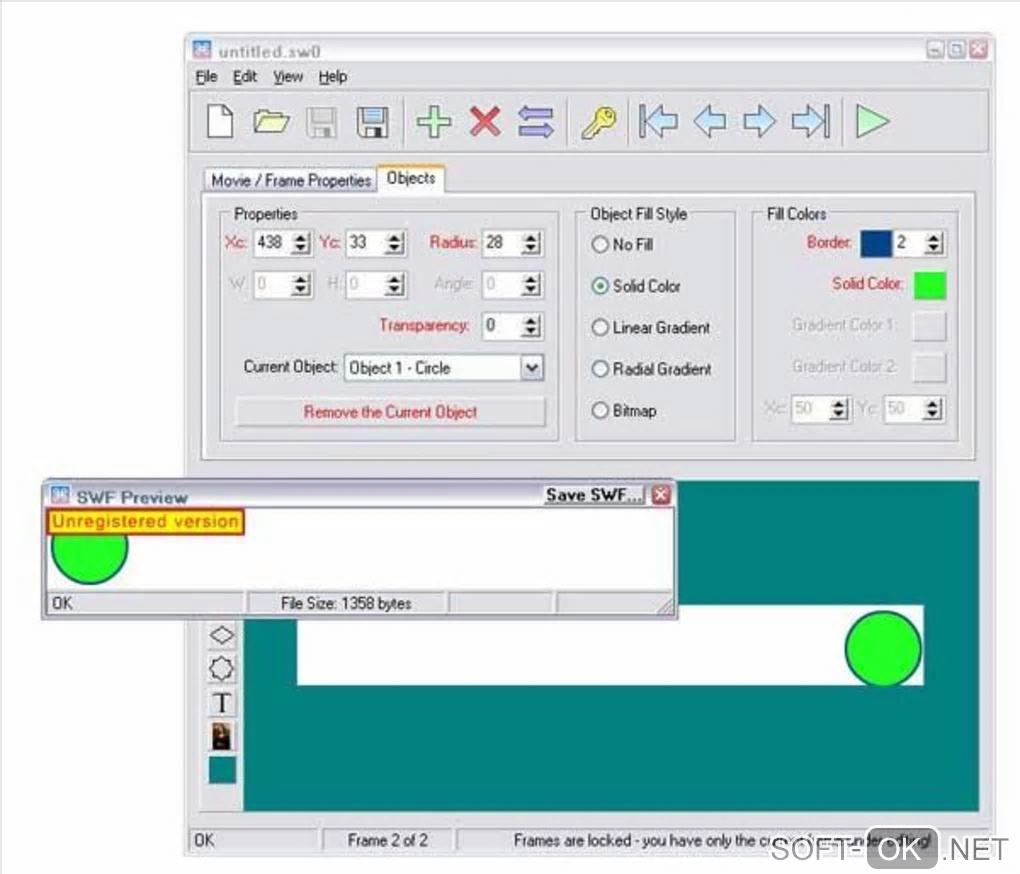Viewport: 1020px width, 874px height.
Task: Jump to first frame arrow icon
Action: pos(658,121)
